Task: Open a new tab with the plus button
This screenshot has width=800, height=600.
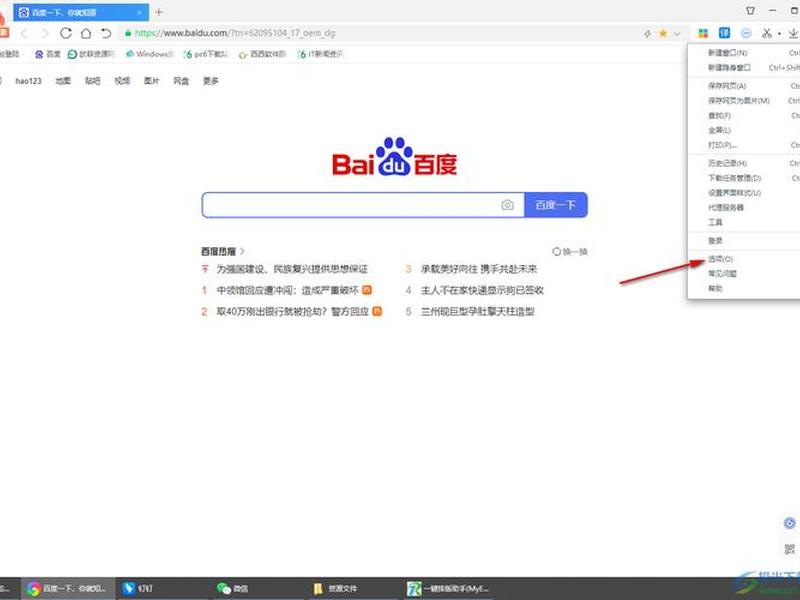Action: point(159,12)
